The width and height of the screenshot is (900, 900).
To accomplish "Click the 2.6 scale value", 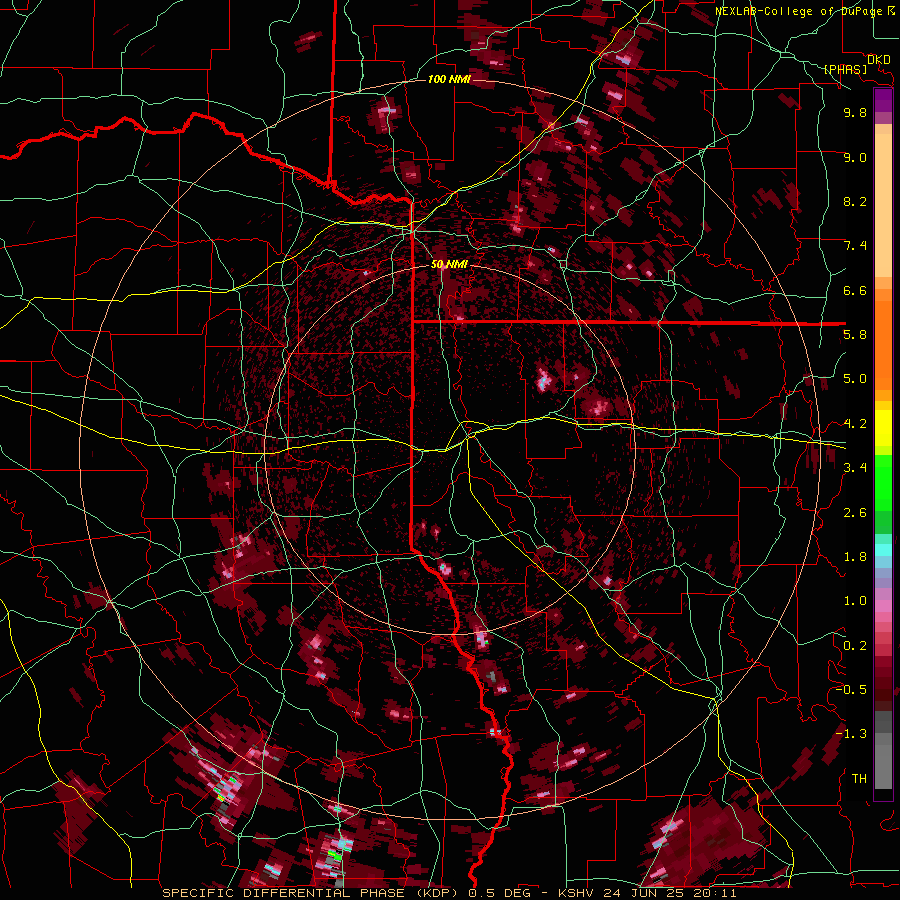I will (855, 513).
